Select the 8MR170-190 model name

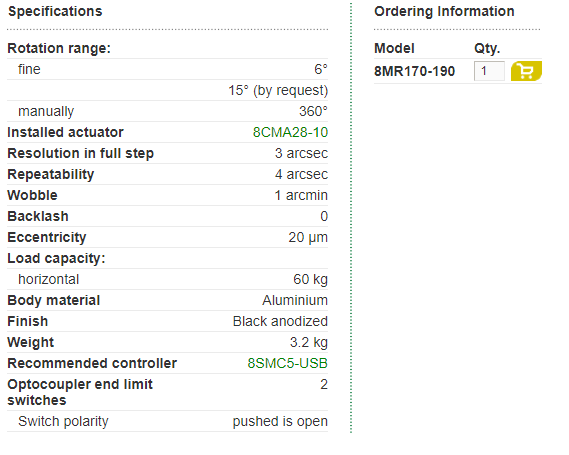pos(414,71)
